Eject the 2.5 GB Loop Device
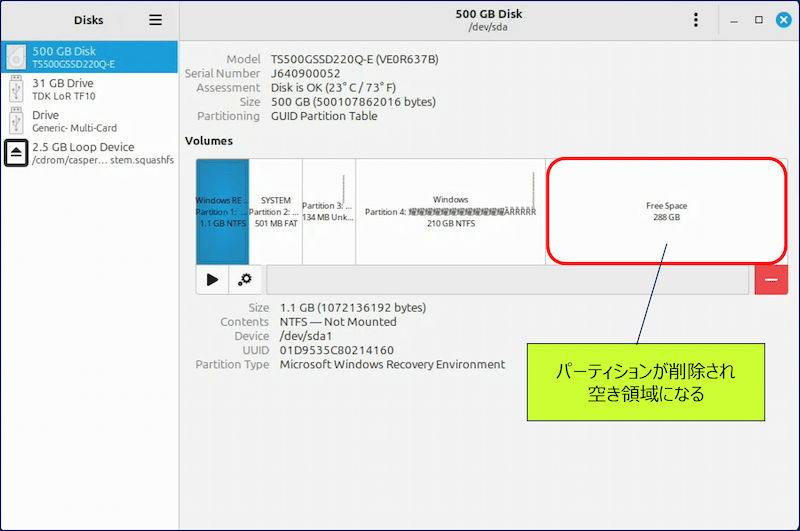The image size is (800, 531). (17, 153)
